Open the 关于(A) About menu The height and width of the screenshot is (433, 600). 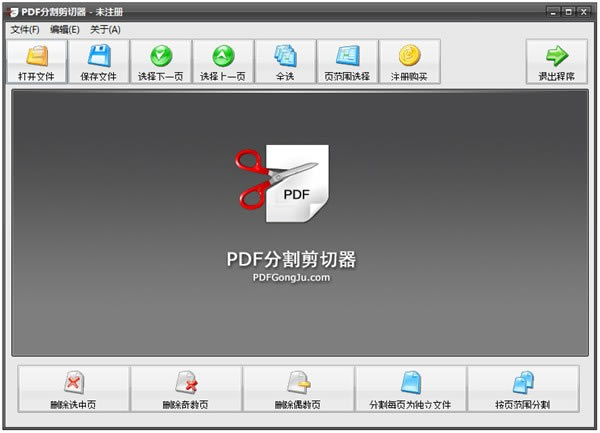105,30
